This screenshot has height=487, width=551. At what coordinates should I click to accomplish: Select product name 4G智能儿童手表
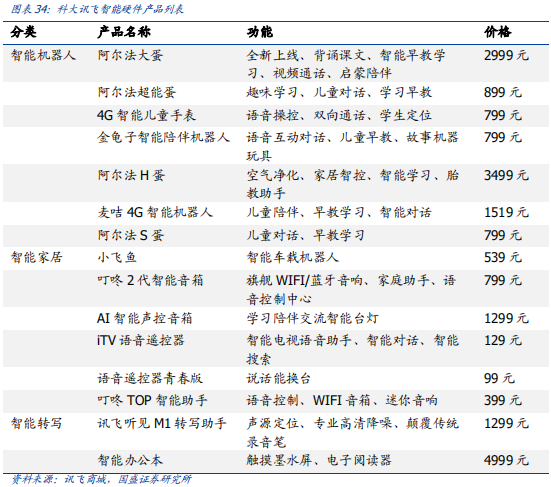[x=147, y=115]
